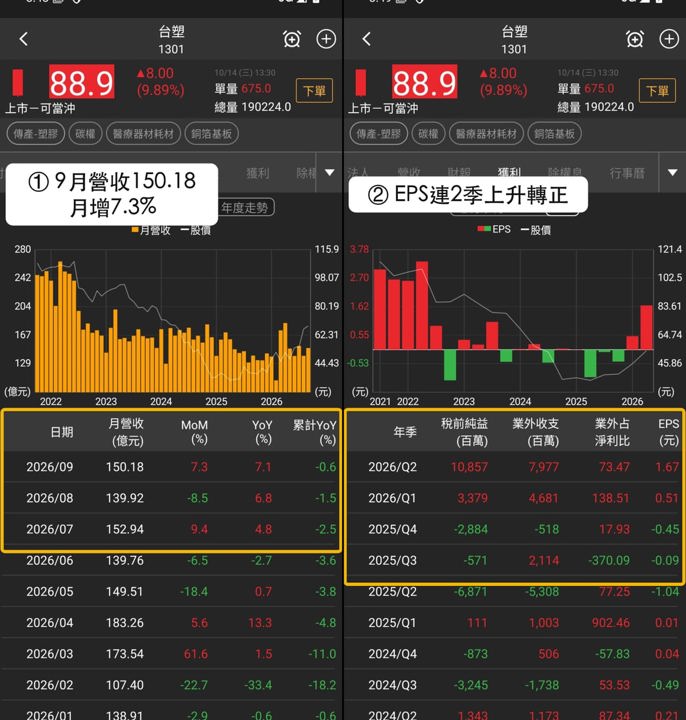686x720 pixels.
Task: Open the 法人 tab in right panel
Action: tap(358, 172)
